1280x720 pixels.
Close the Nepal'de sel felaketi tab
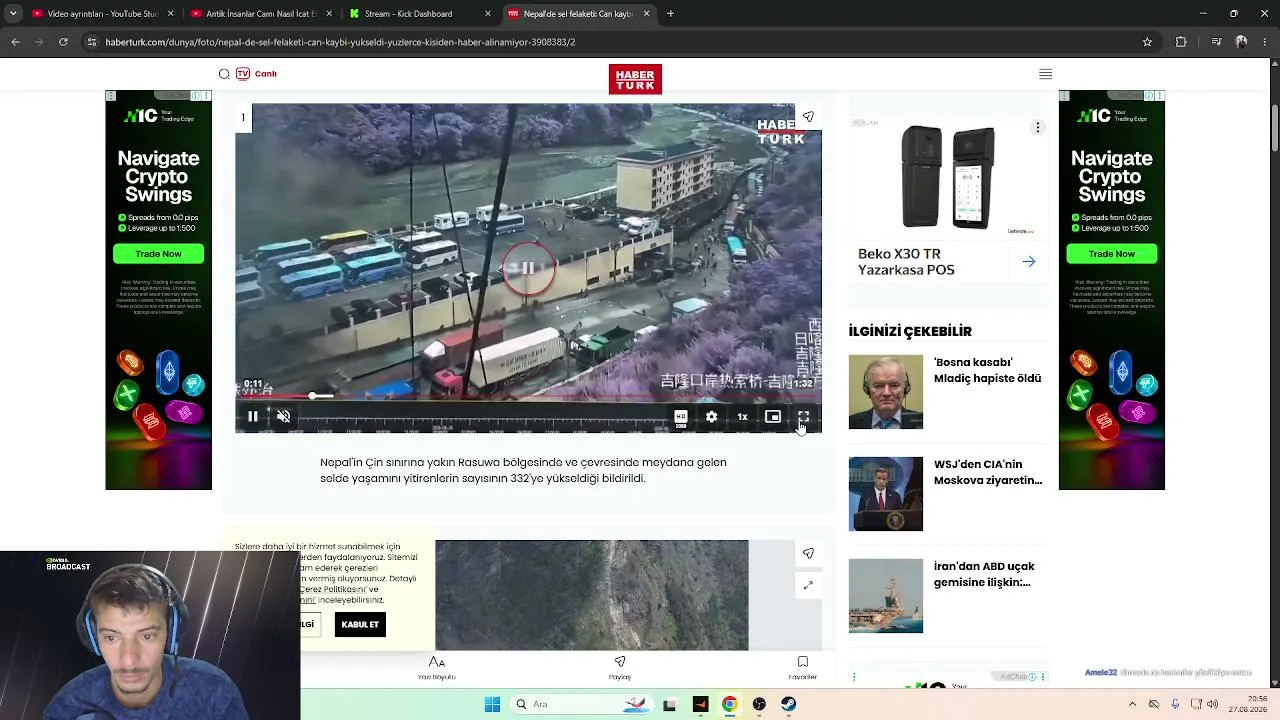(646, 14)
